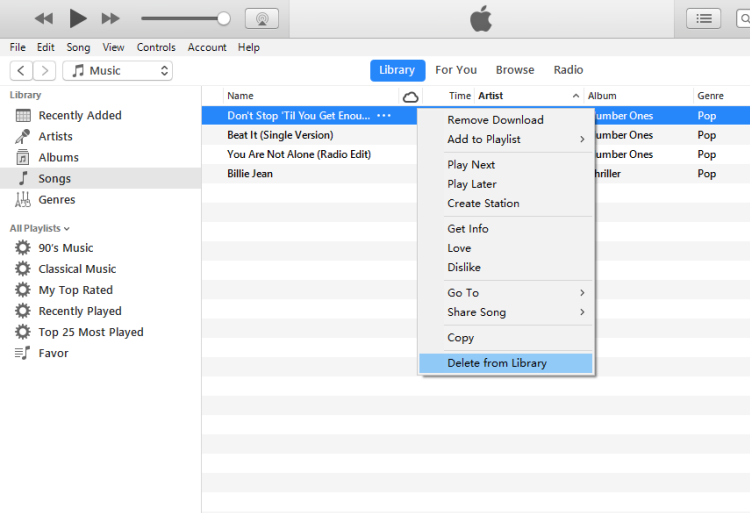Click the Artists microphone icon

coord(22,136)
